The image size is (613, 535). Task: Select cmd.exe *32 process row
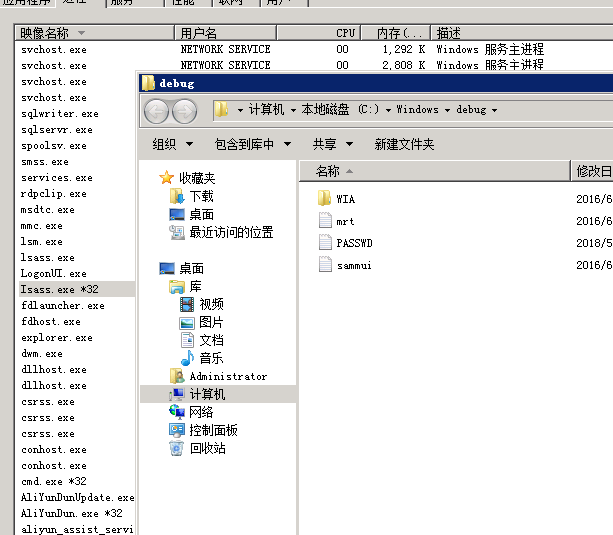click(x=77, y=481)
